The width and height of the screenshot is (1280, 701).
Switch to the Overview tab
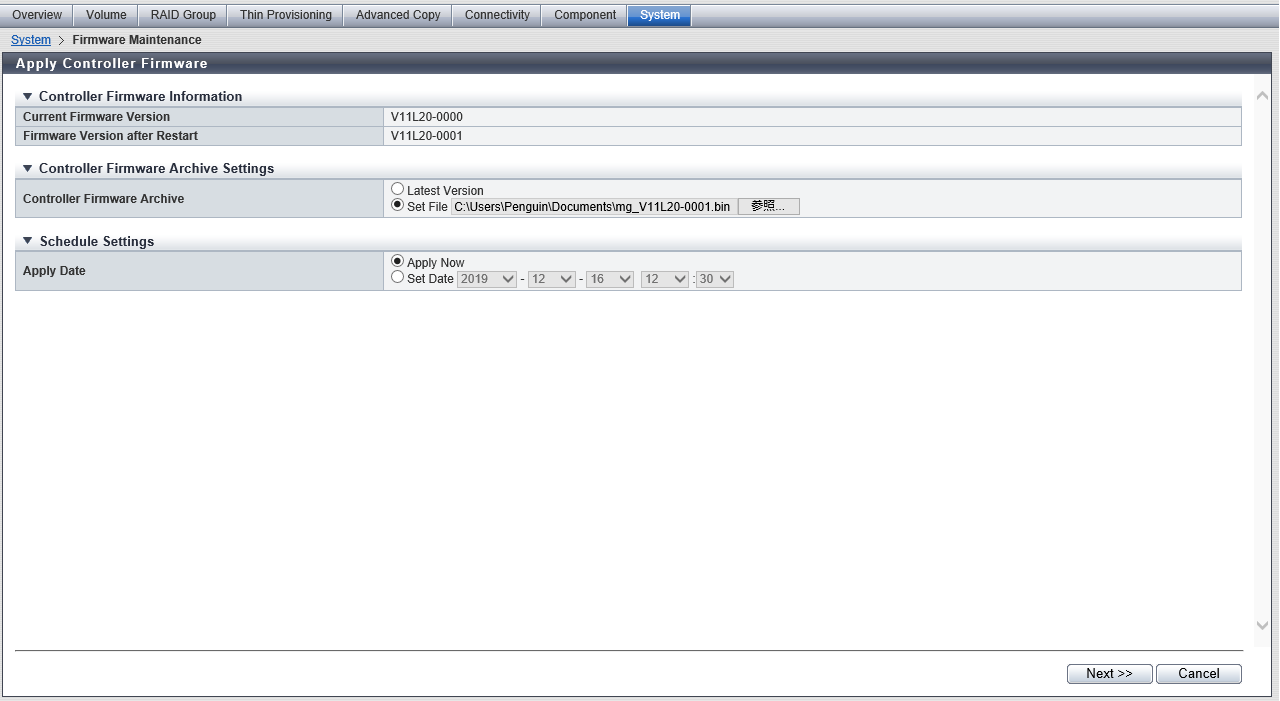pos(37,15)
